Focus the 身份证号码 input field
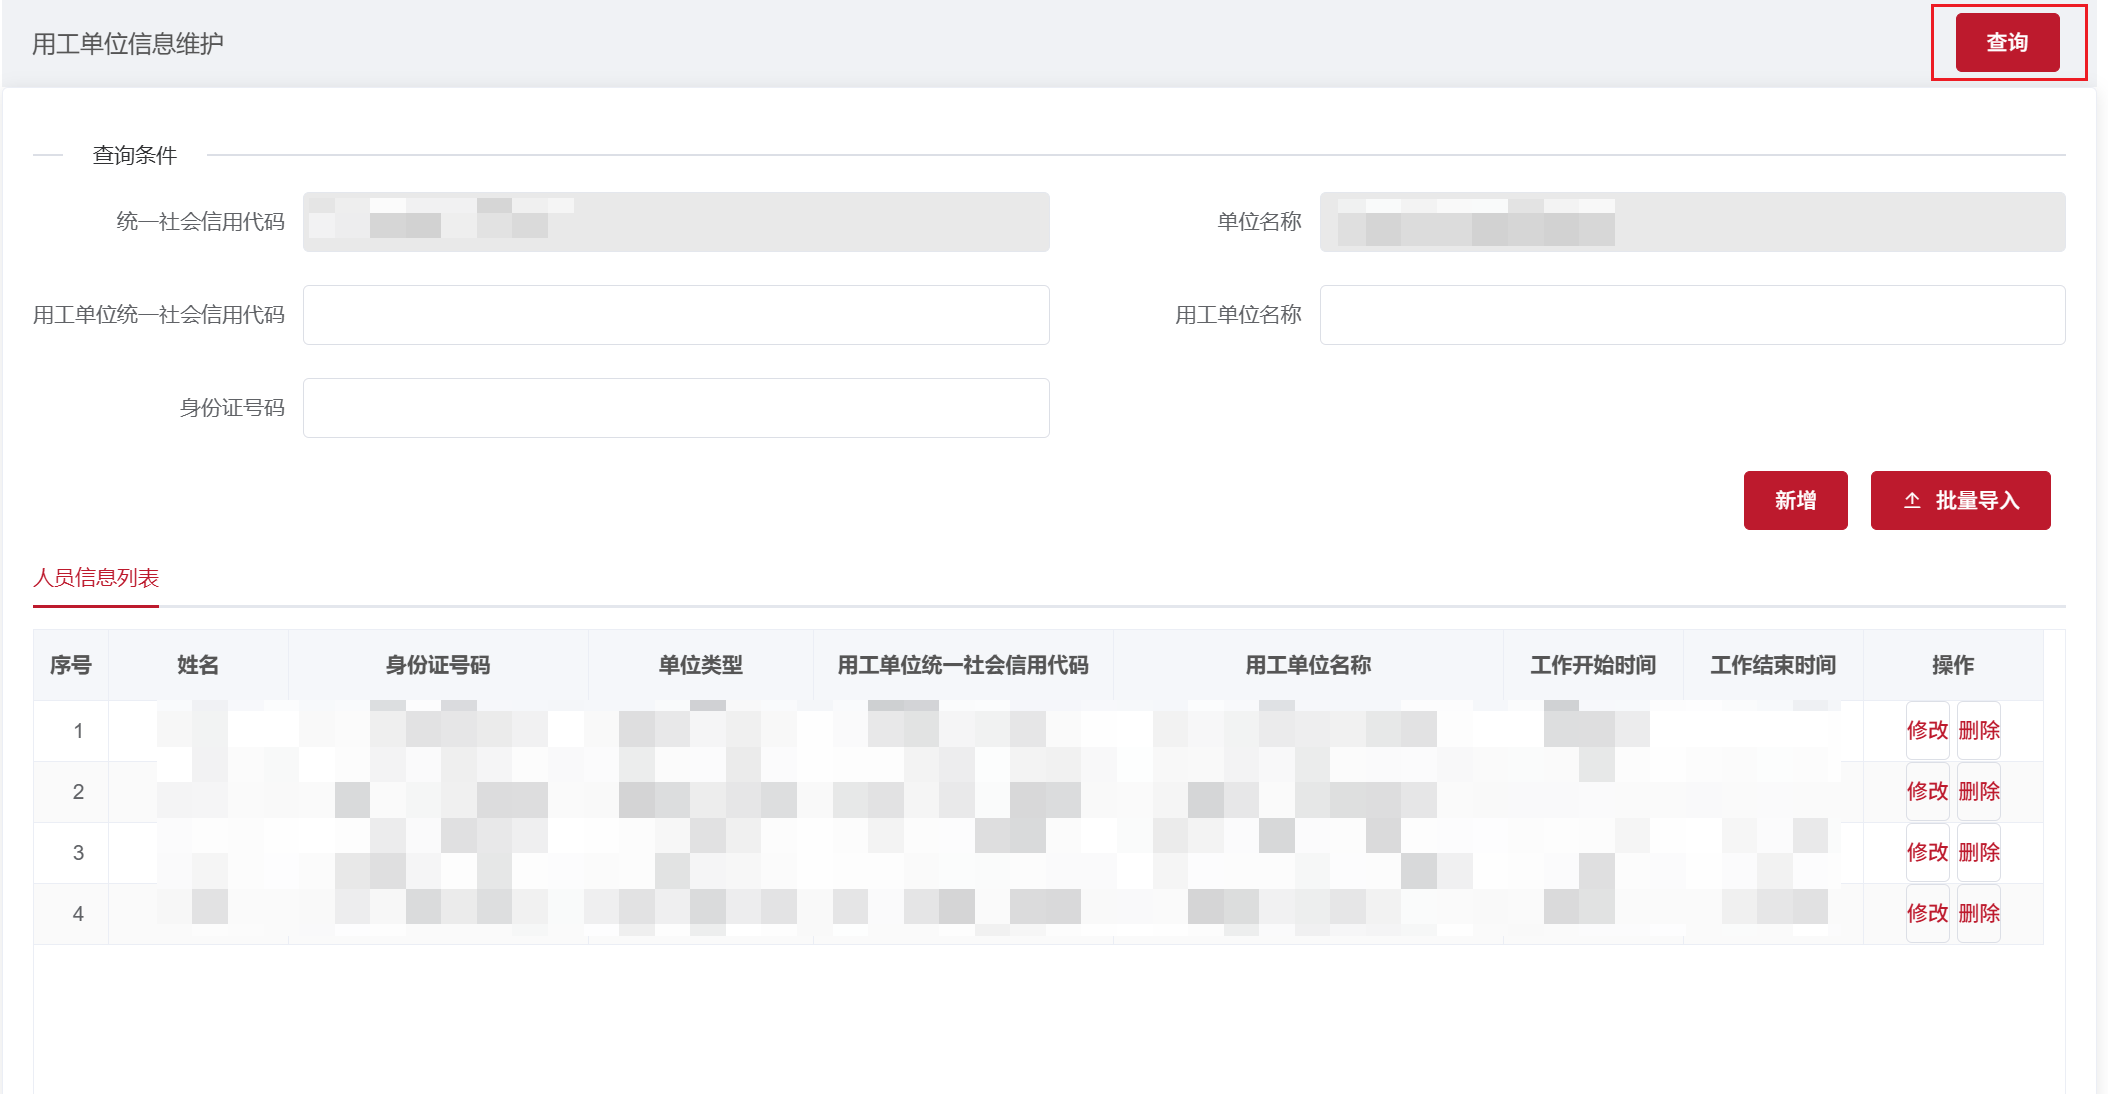The image size is (2108, 1094). (676, 408)
